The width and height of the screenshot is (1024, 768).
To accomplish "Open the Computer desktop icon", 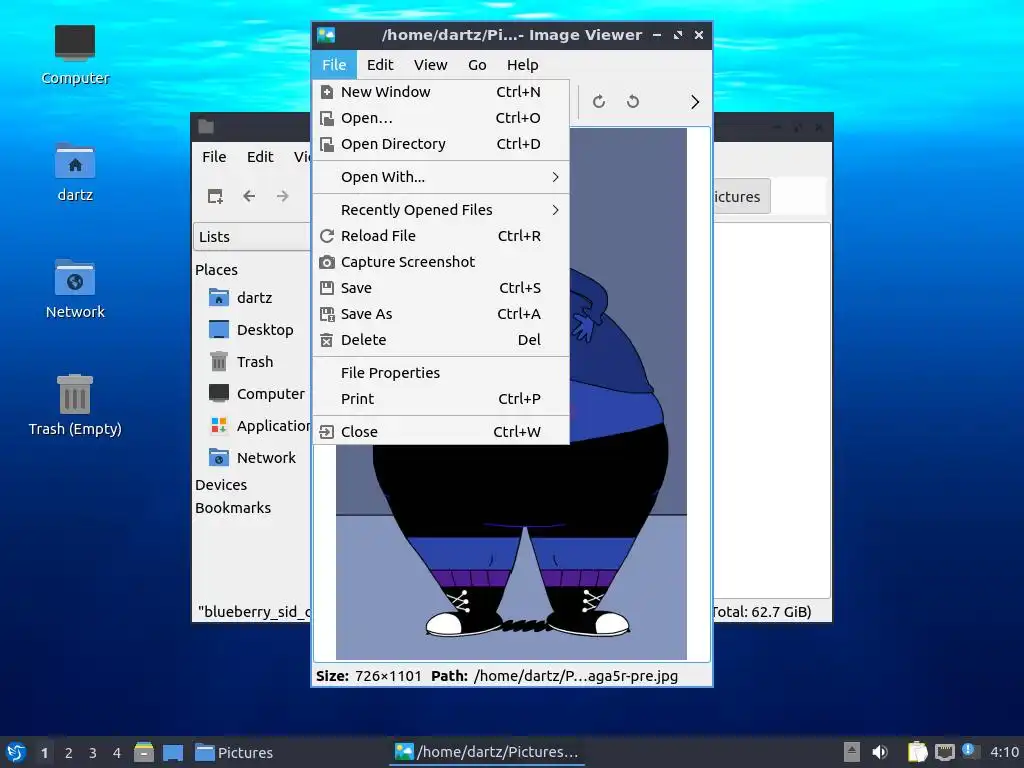I will [74, 56].
